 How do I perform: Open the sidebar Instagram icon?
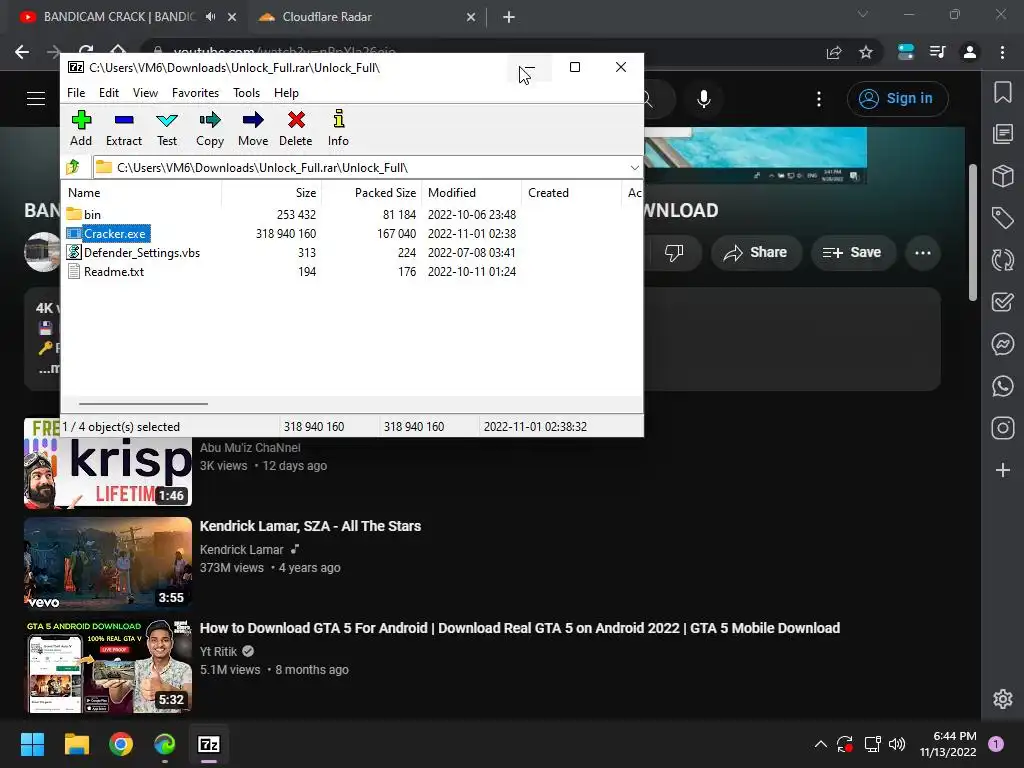[x=1002, y=428]
